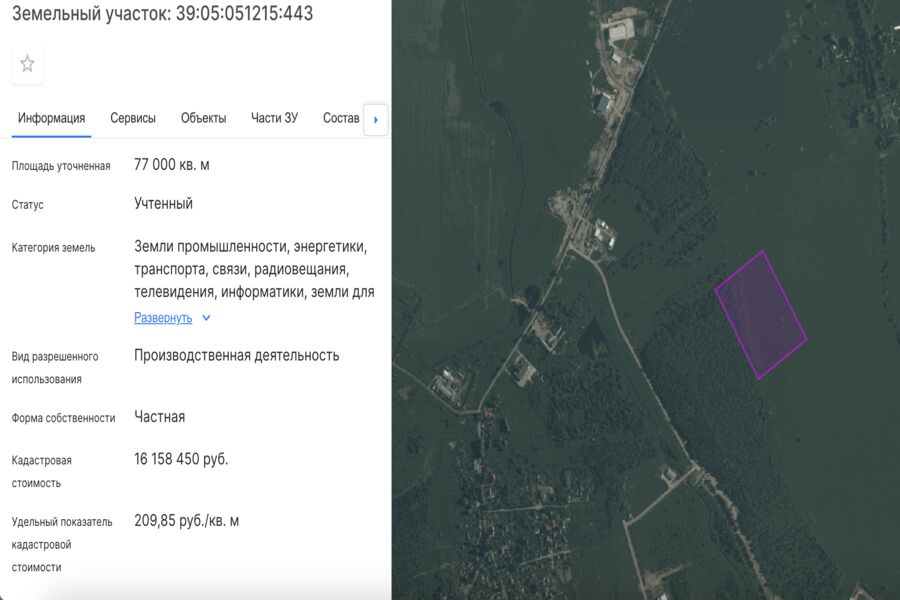Open the Объекты tab
The width and height of the screenshot is (900, 600).
coord(203,118)
